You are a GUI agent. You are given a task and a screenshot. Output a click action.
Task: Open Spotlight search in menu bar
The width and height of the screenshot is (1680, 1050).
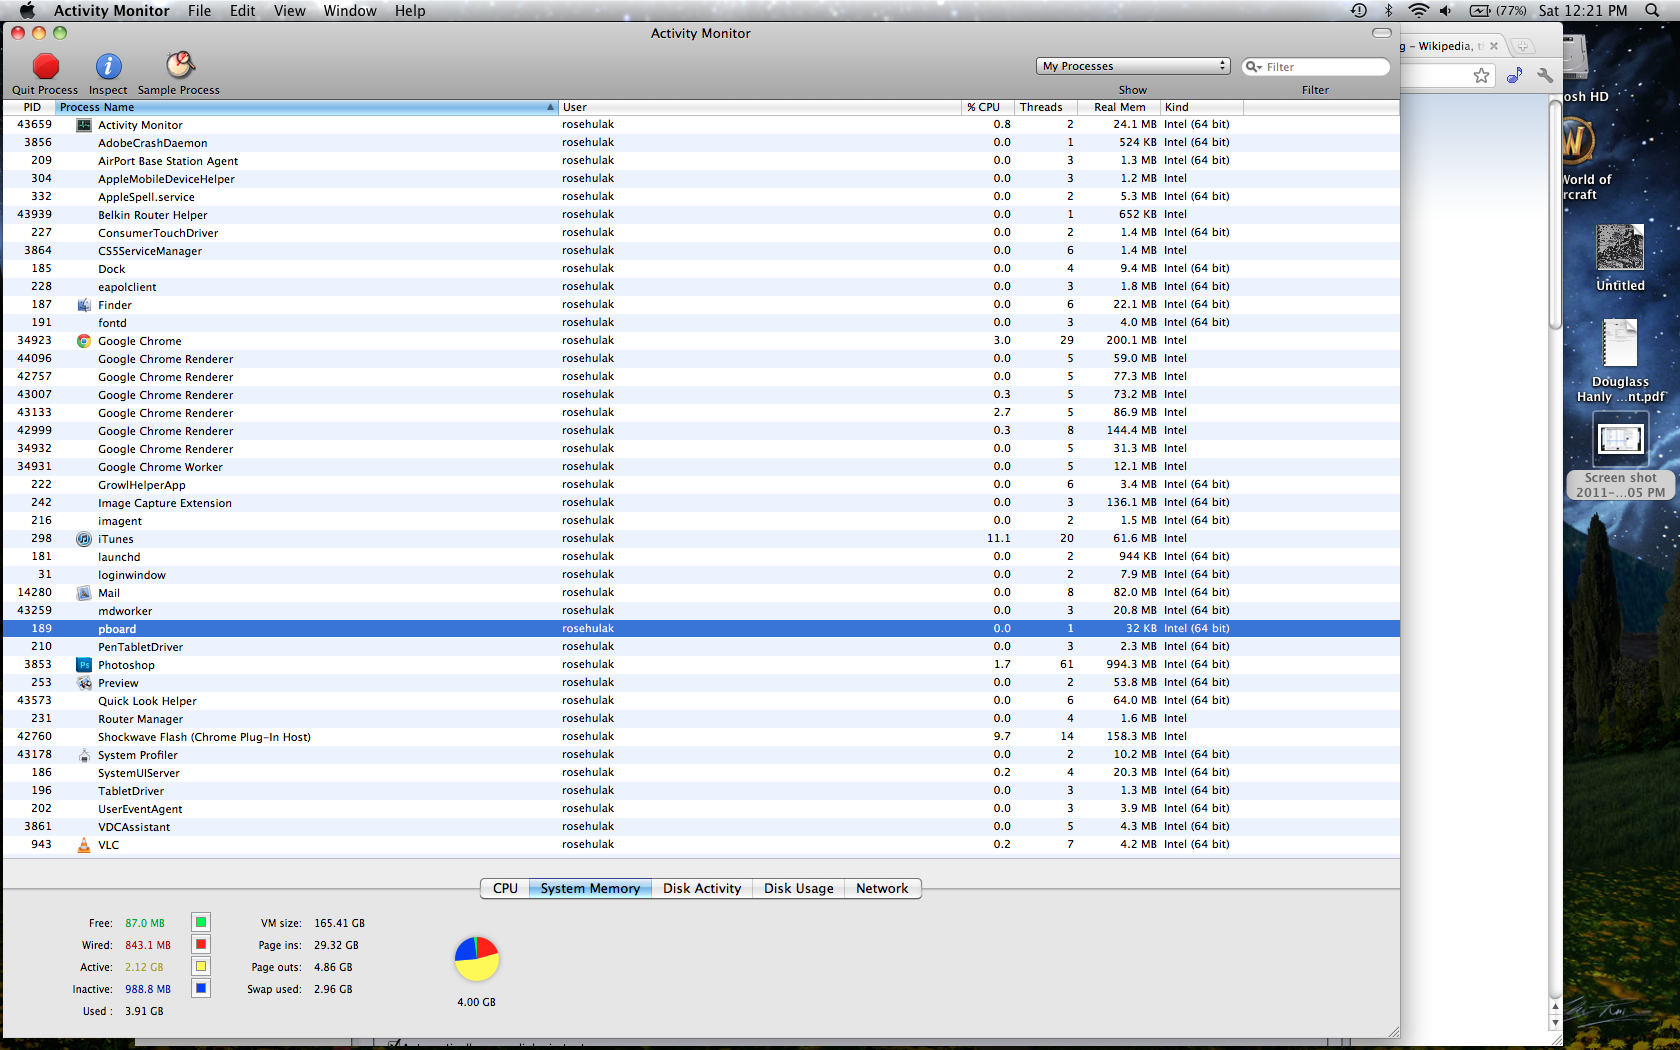click(1652, 10)
